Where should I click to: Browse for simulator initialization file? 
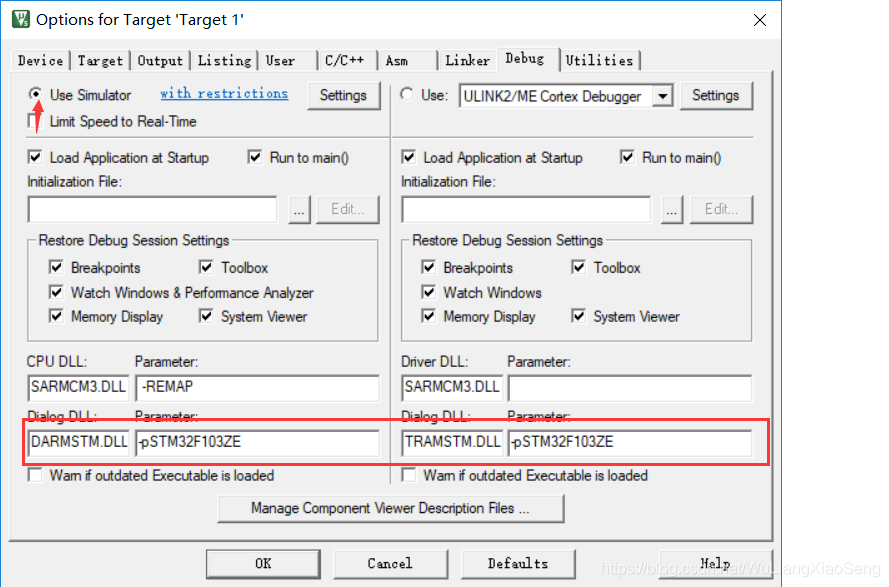(x=299, y=209)
